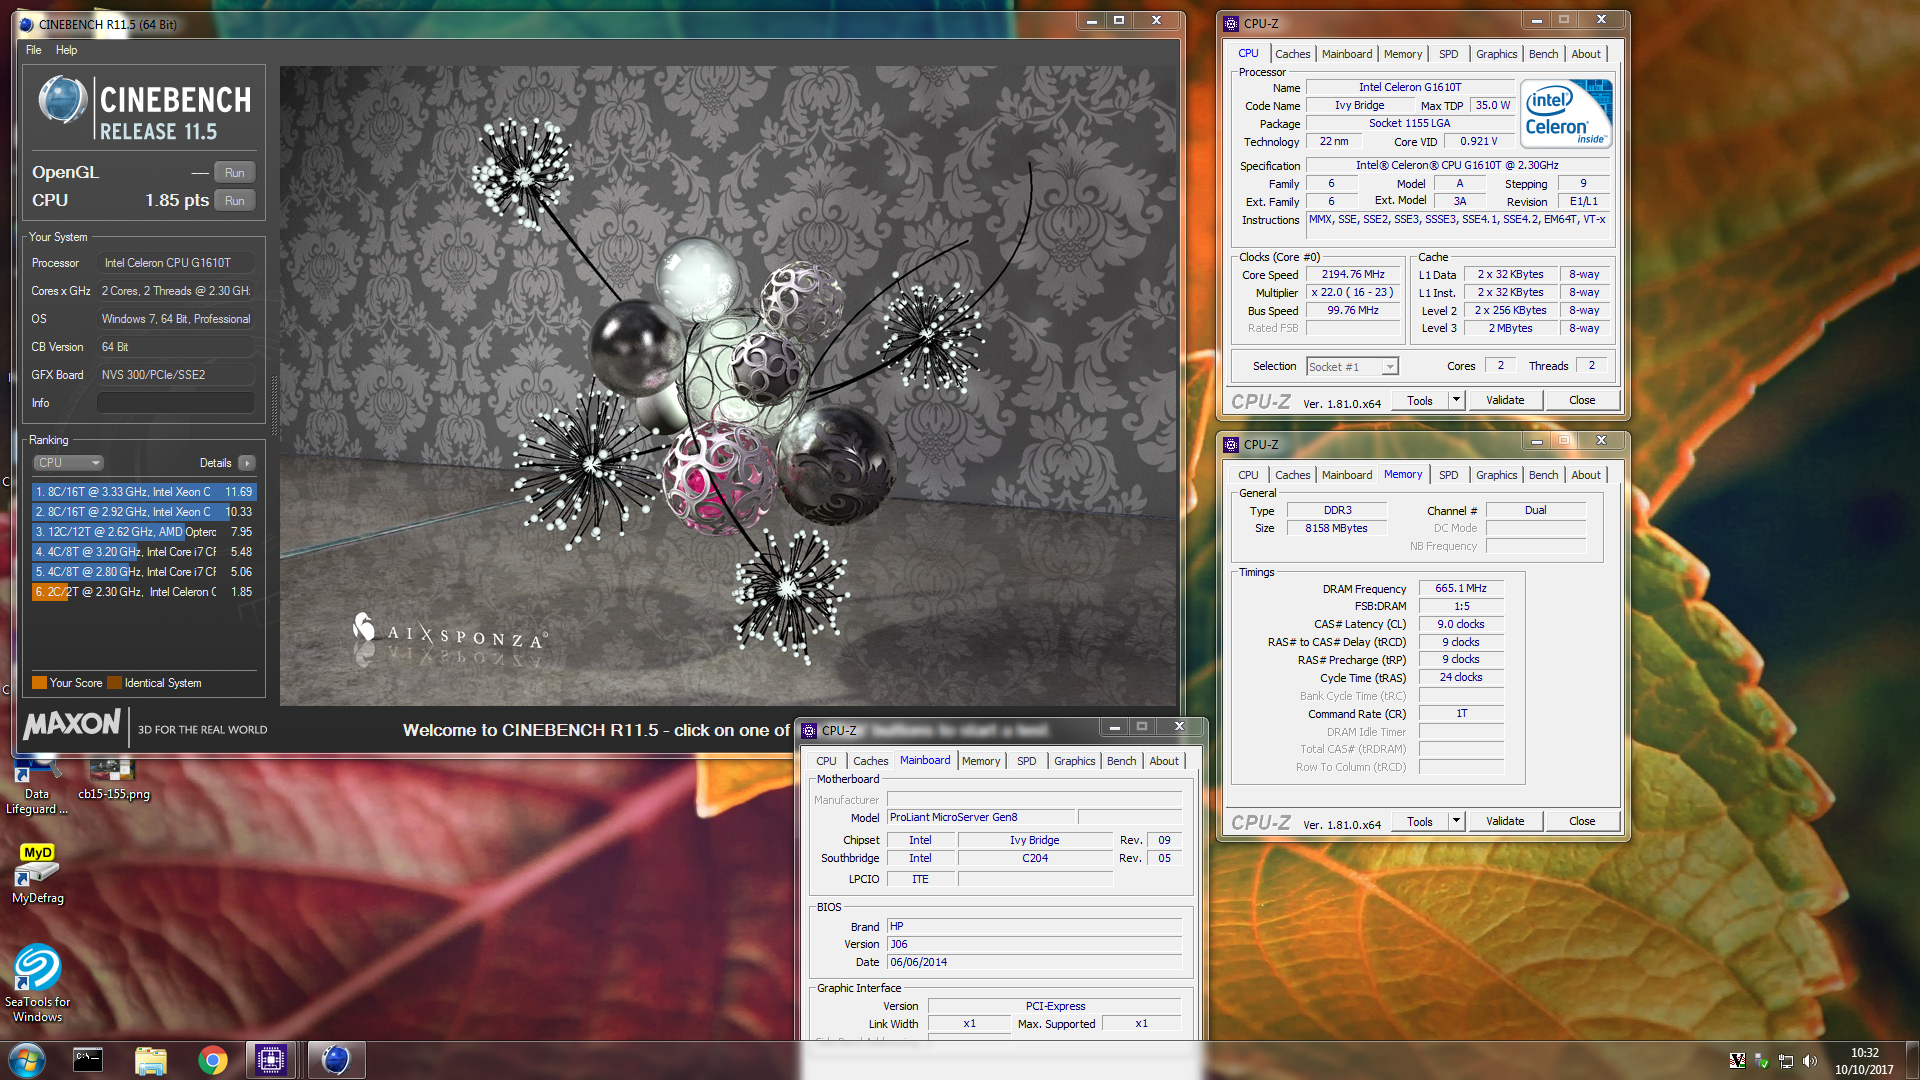Select ranking row 6 Intel Celeron 1.85
1920x1080 pixels.
(144, 592)
